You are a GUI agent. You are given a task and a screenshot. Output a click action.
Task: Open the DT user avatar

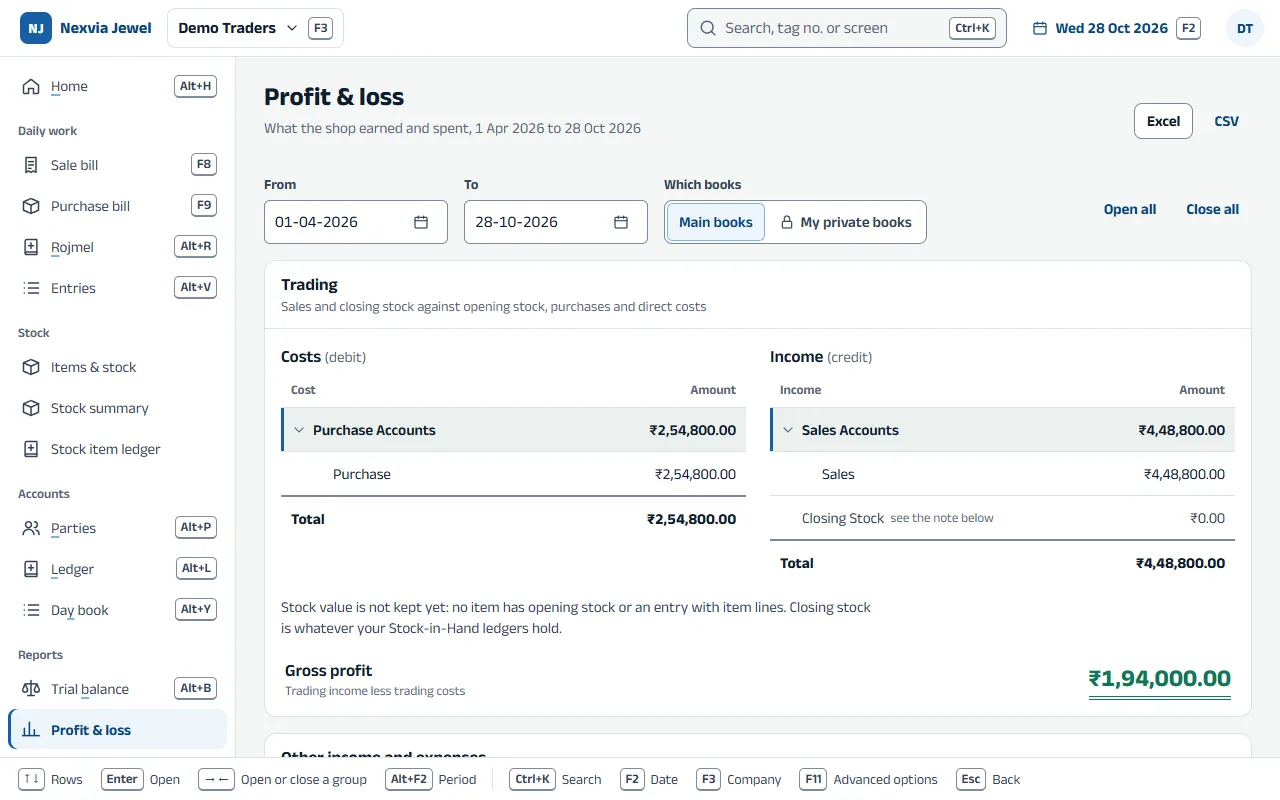tap(1245, 28)
